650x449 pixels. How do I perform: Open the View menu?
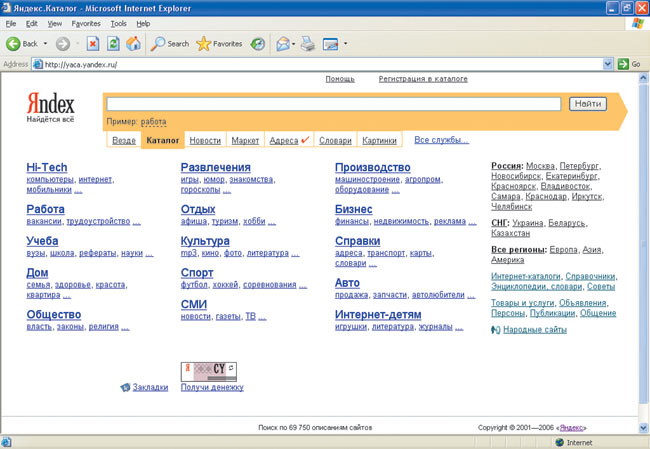pos(55,24)
